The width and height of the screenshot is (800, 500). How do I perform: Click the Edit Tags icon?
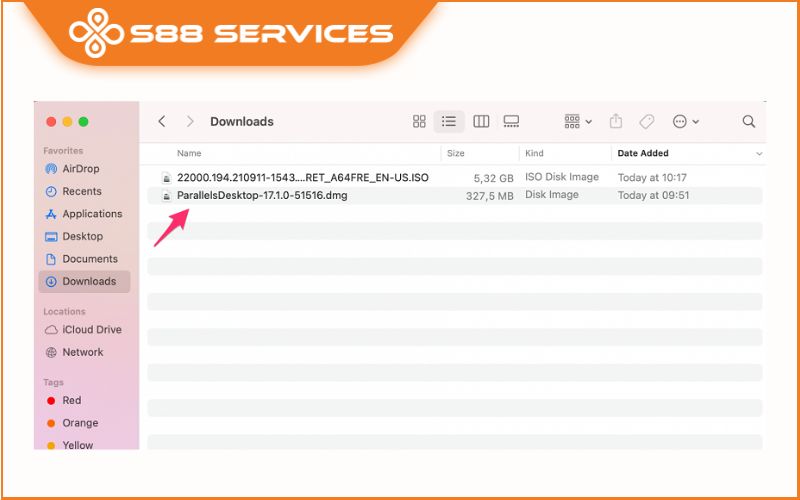click(646, 121)
